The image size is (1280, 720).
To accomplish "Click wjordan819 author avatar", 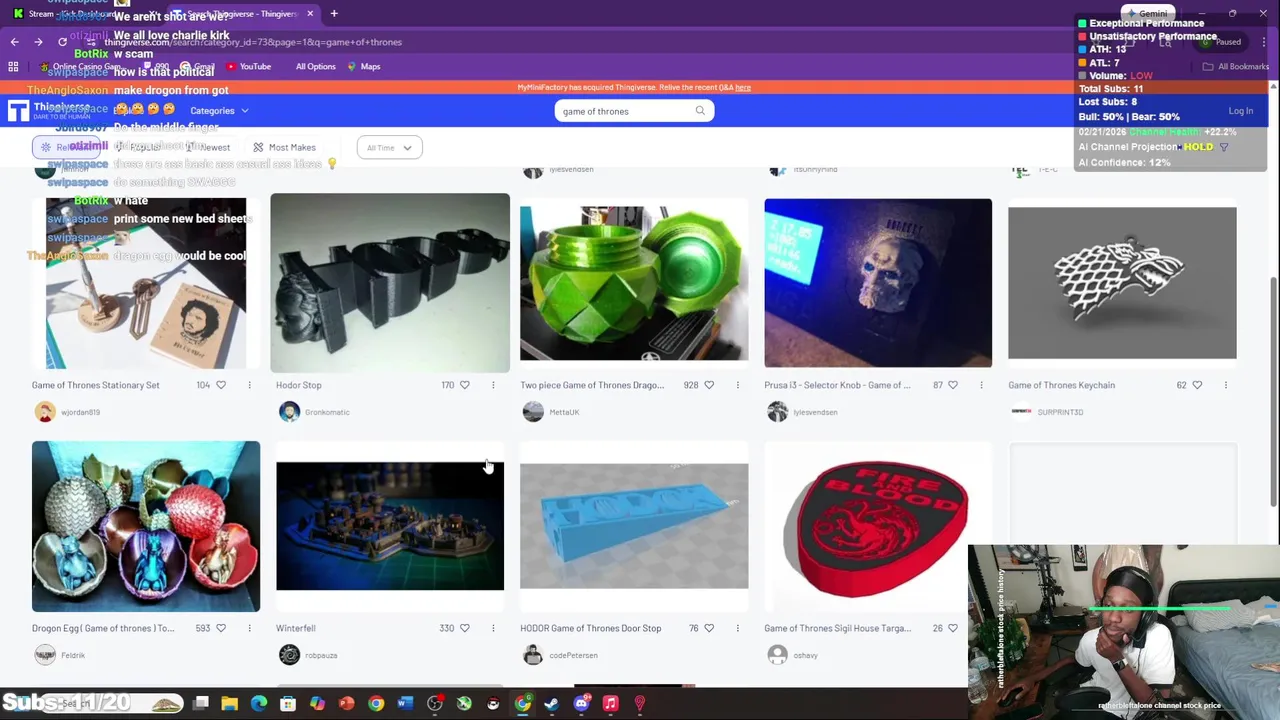I will point(45,412).
